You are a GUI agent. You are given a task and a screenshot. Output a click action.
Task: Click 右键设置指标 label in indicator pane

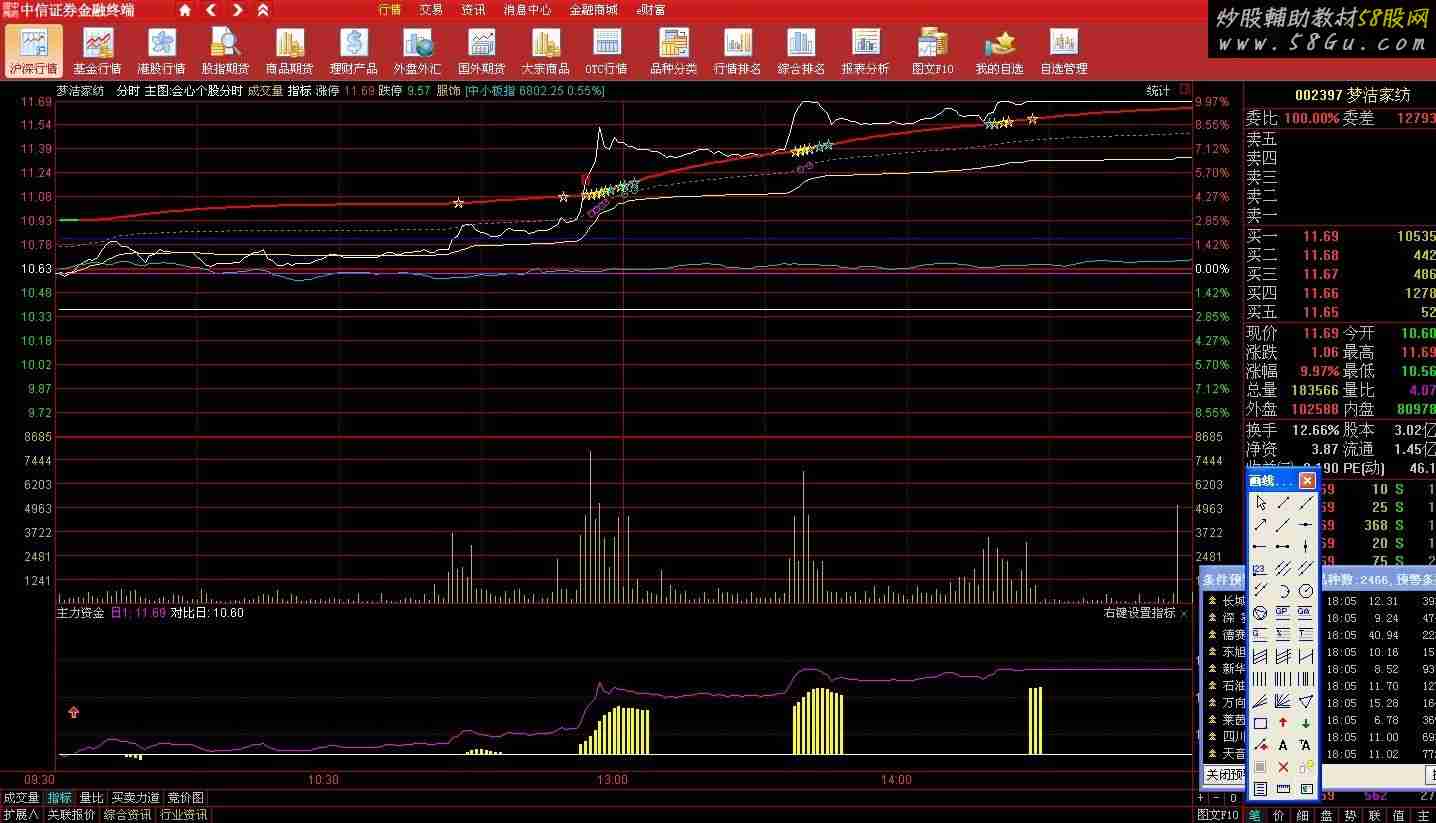[1140, 613]
